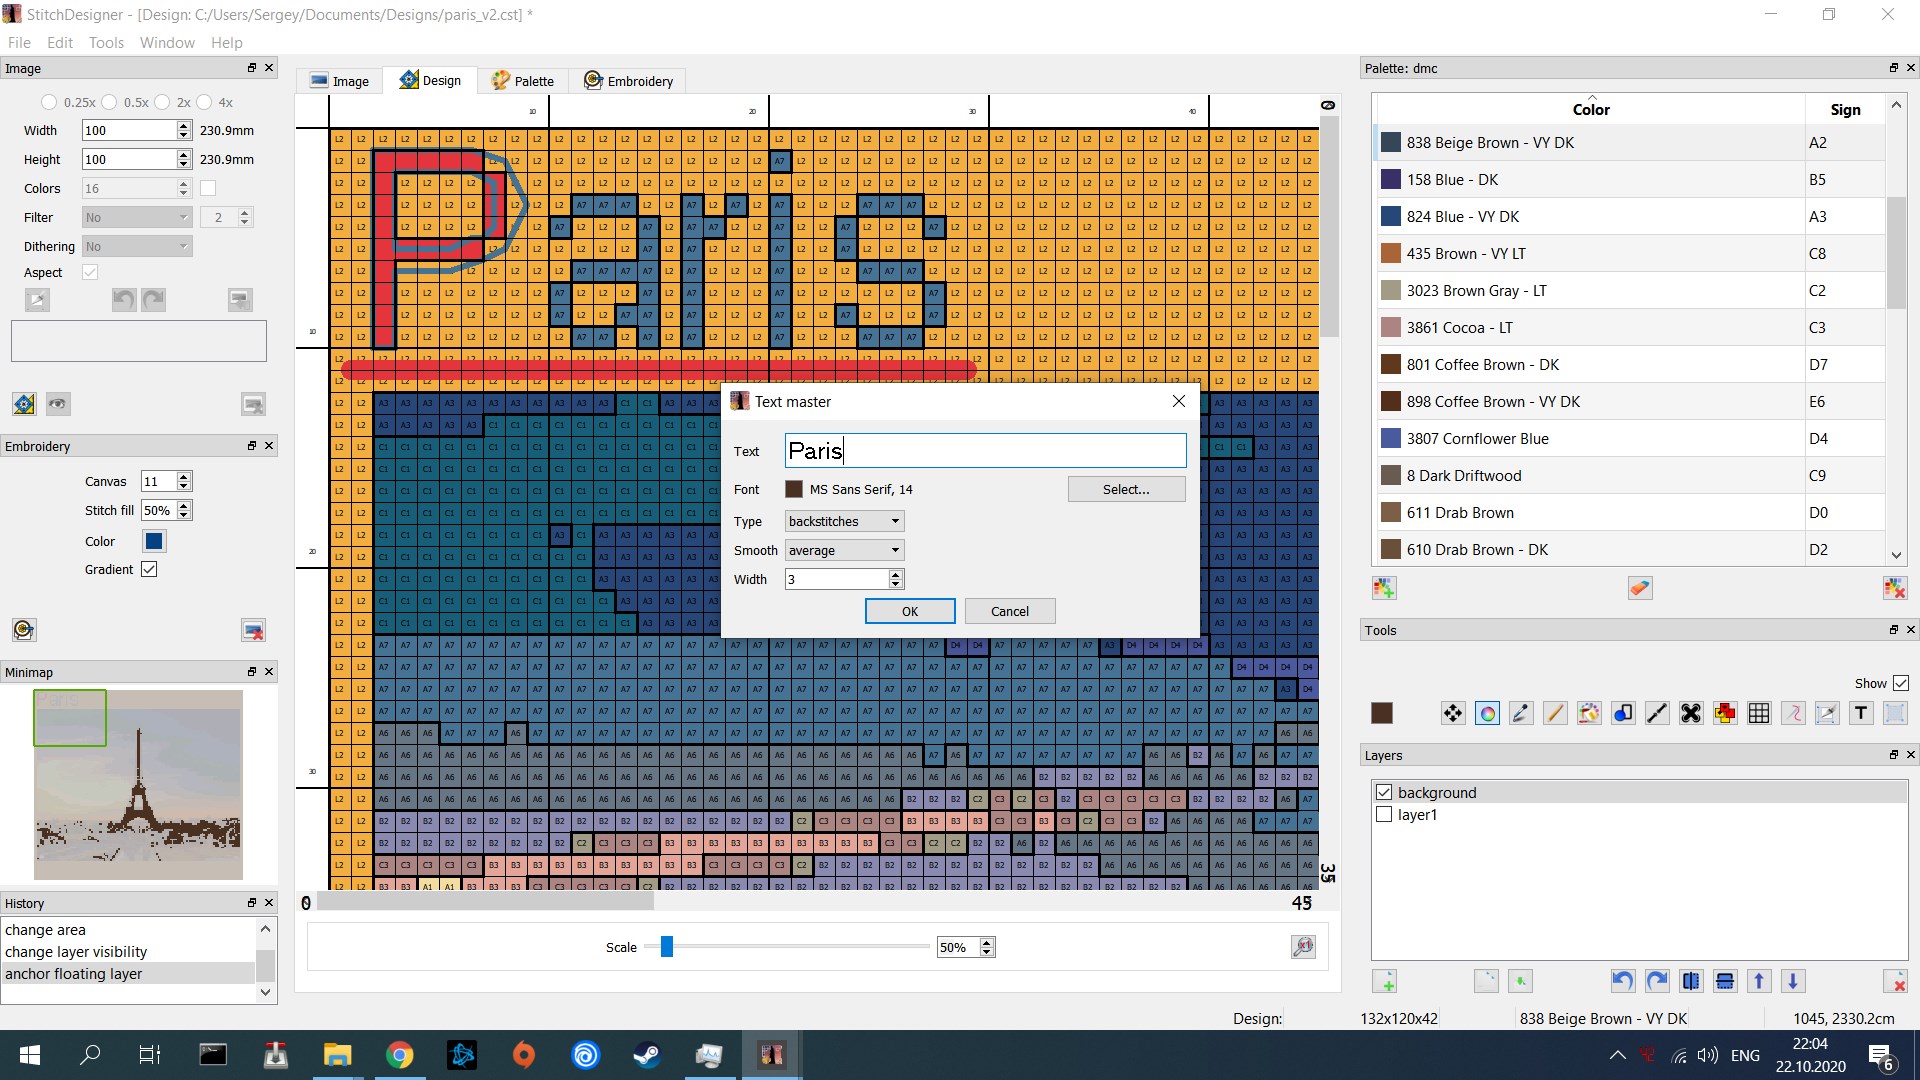Uncheck the Gradient option in Embroidery panel
Screen dimensions: 1920x1080
pyautogui.click(x=150, y=569)
